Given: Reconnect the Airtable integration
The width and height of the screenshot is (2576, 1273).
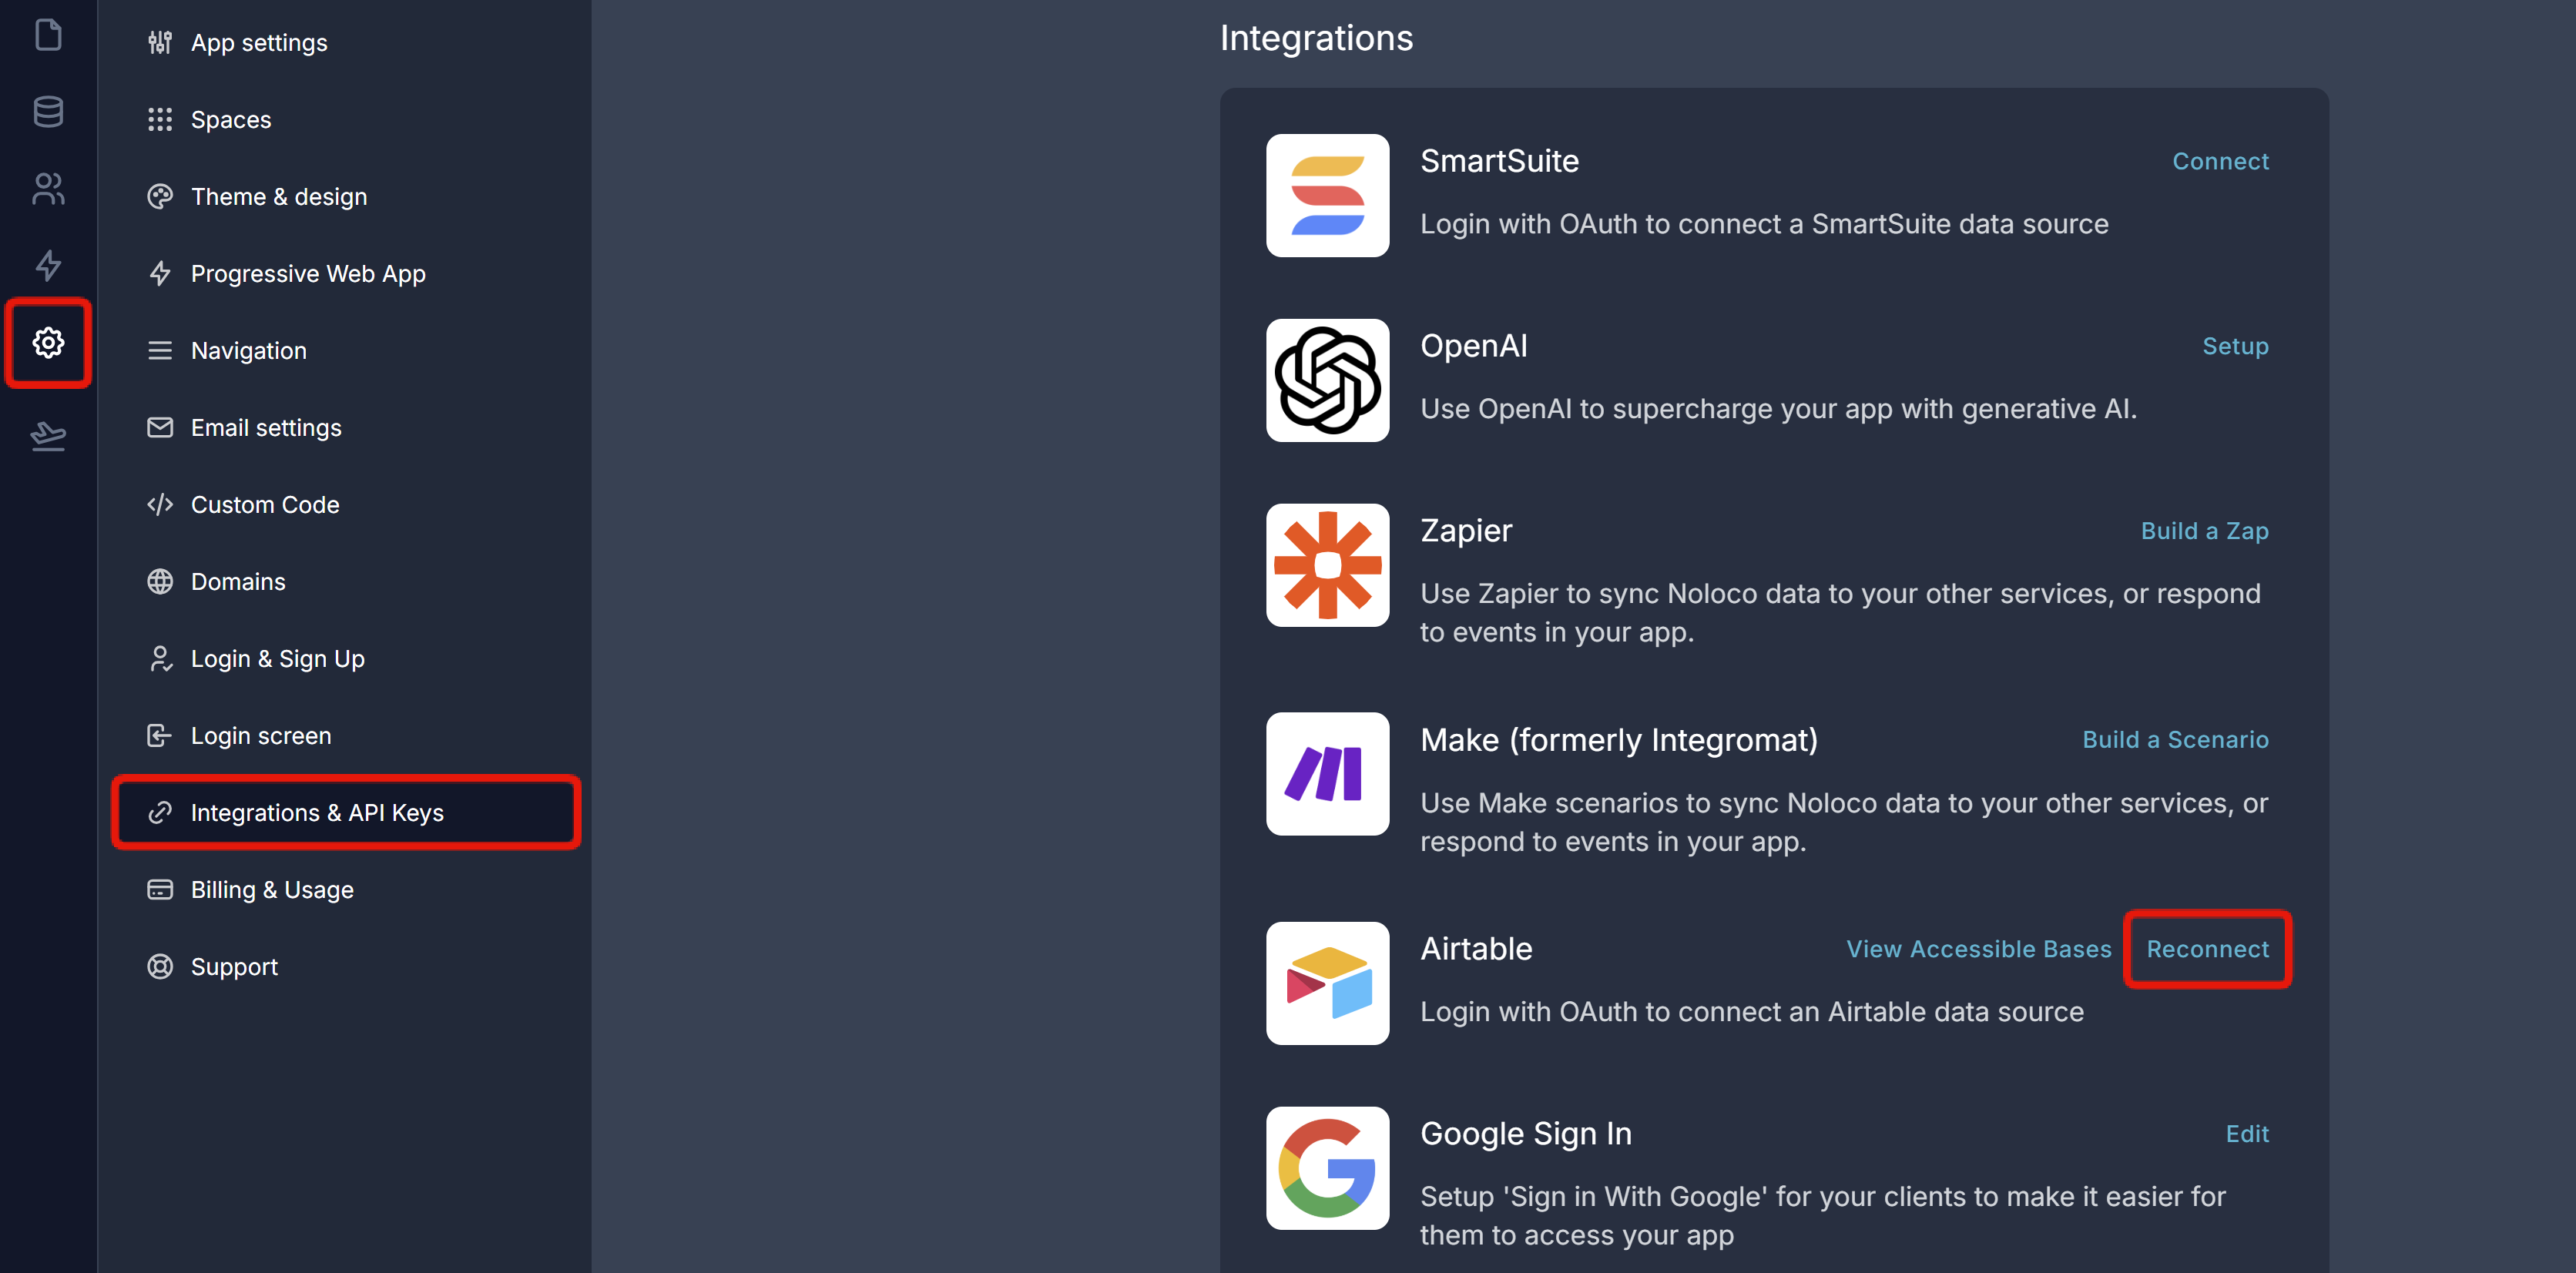Looking at the screenshot, I should point(2207,949).
